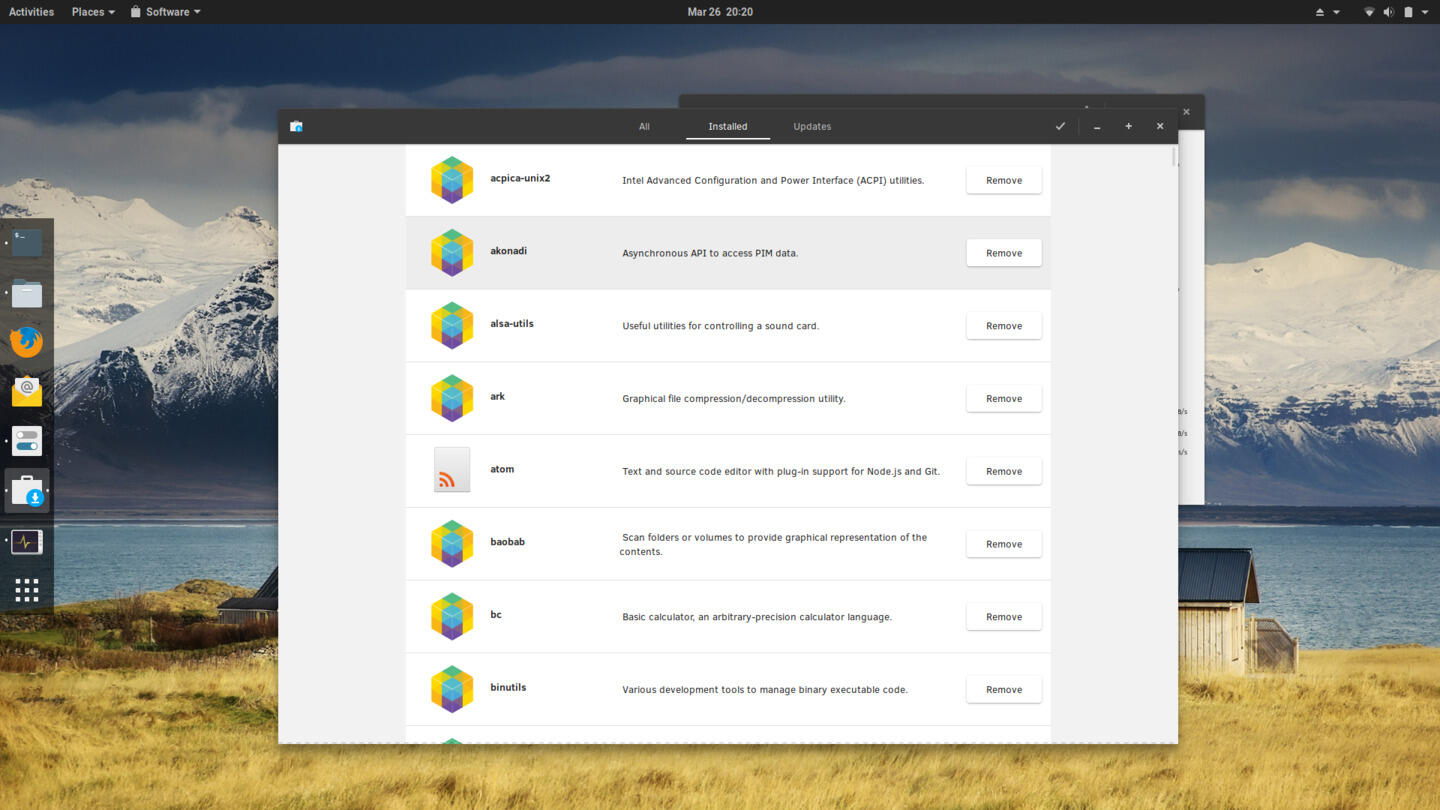Switch to the Updates tab

(x=812, y=126)
